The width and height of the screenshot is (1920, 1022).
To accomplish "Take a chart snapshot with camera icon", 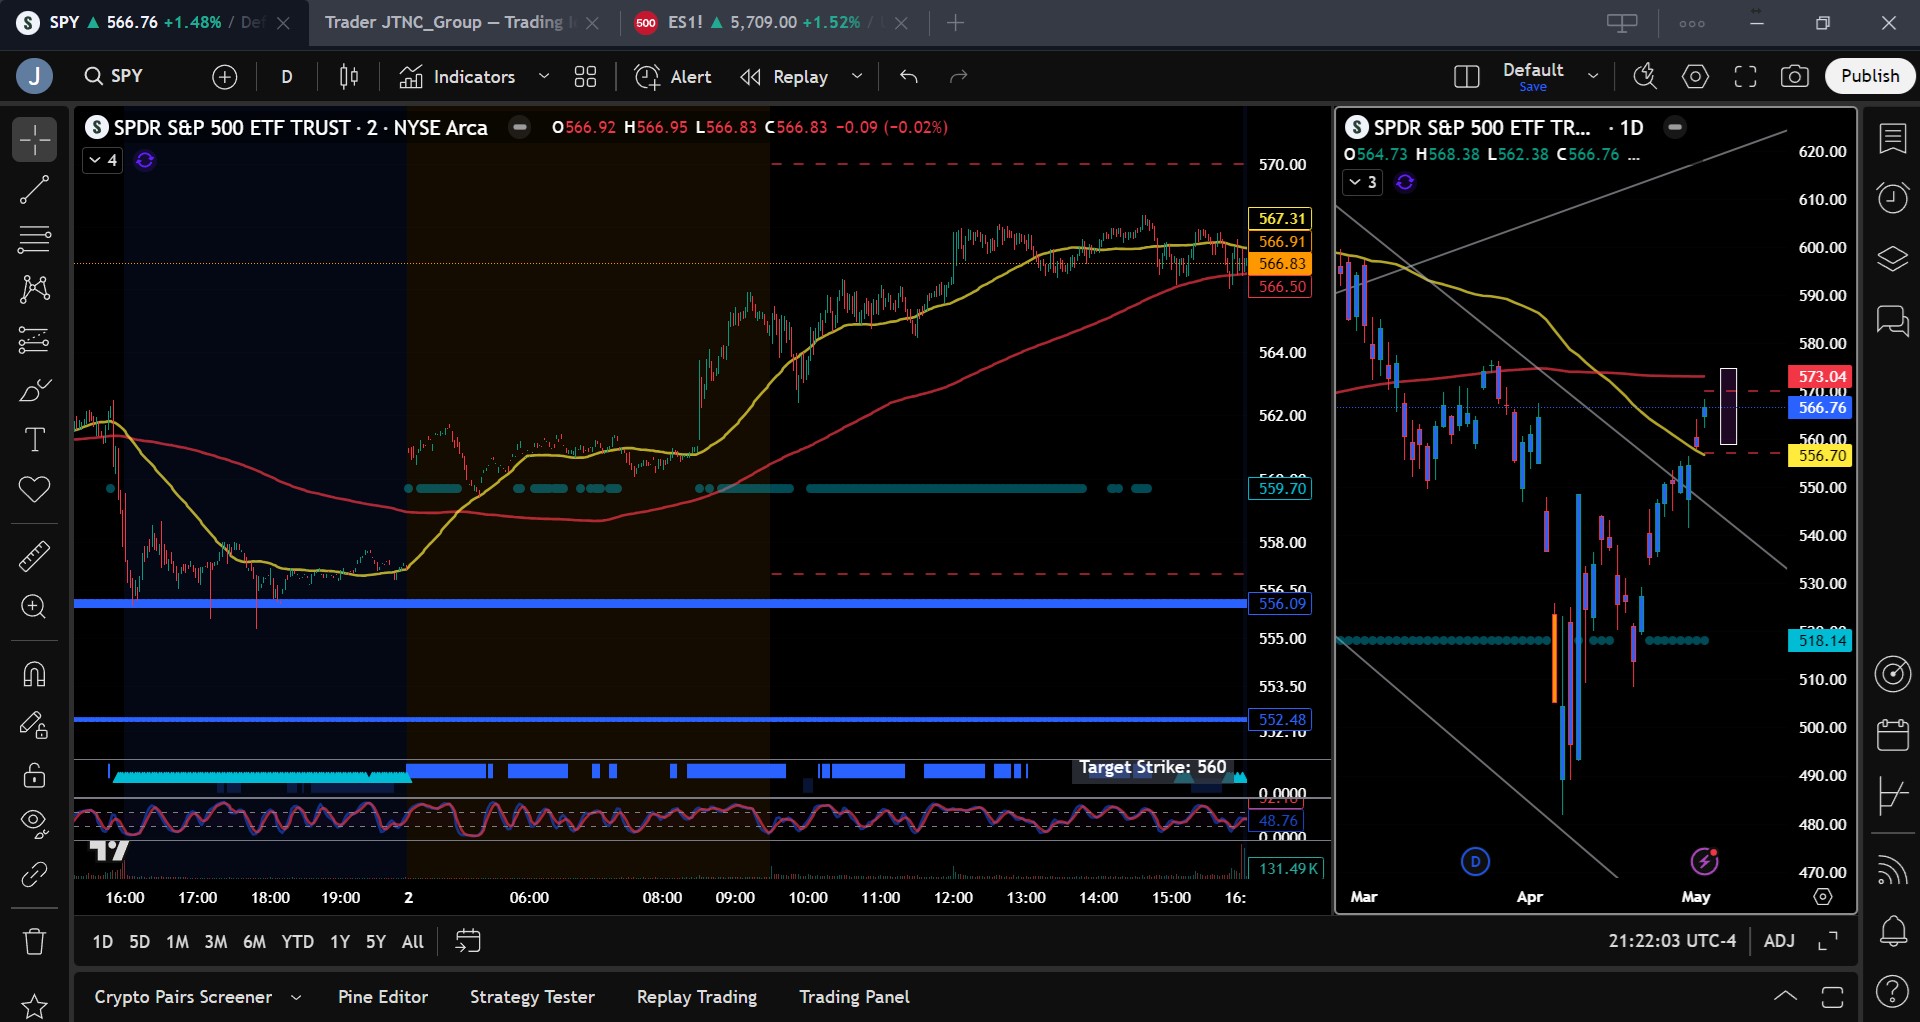I will click(1795, 76).
